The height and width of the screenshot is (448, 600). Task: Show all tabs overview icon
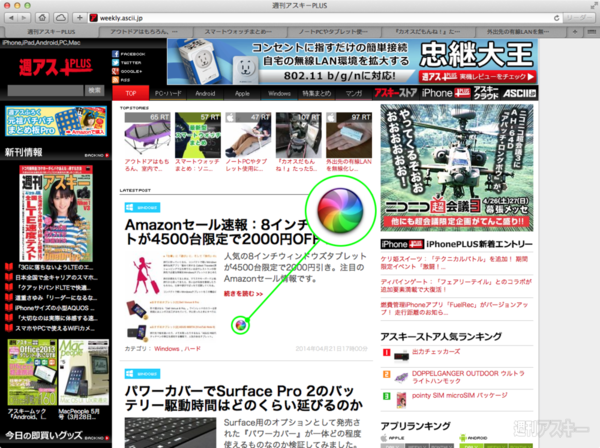(590, 32)
